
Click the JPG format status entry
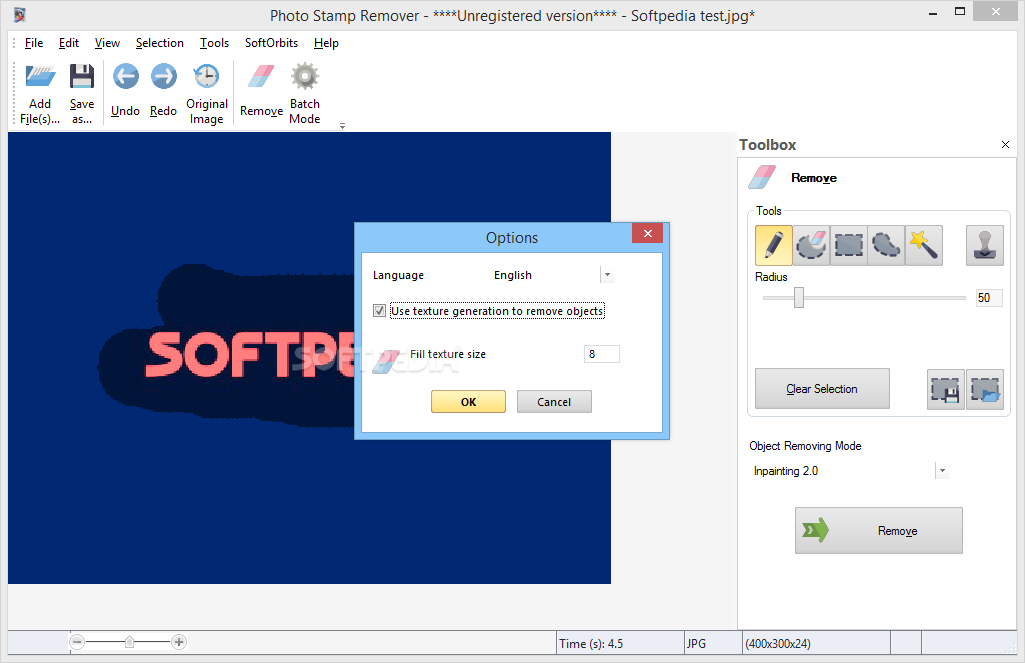(696, 643)
